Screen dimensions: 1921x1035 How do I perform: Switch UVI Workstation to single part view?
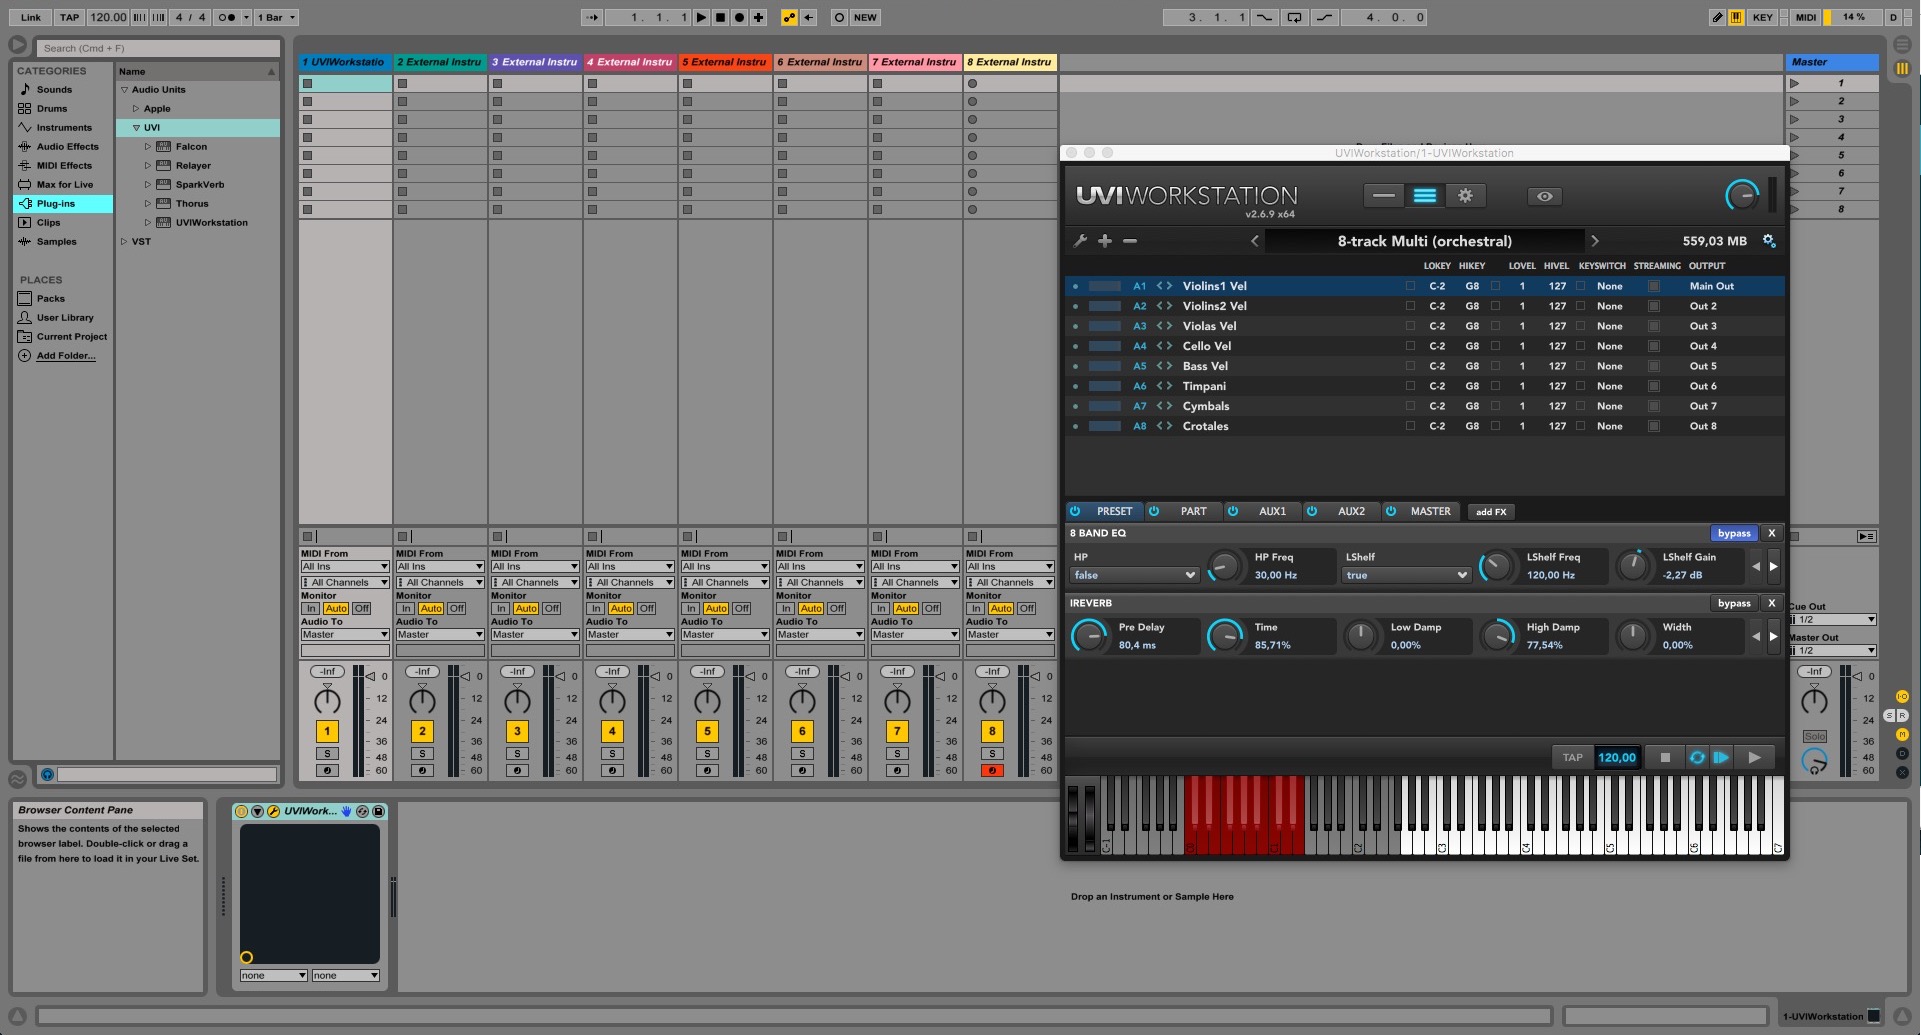point(1384,196)
